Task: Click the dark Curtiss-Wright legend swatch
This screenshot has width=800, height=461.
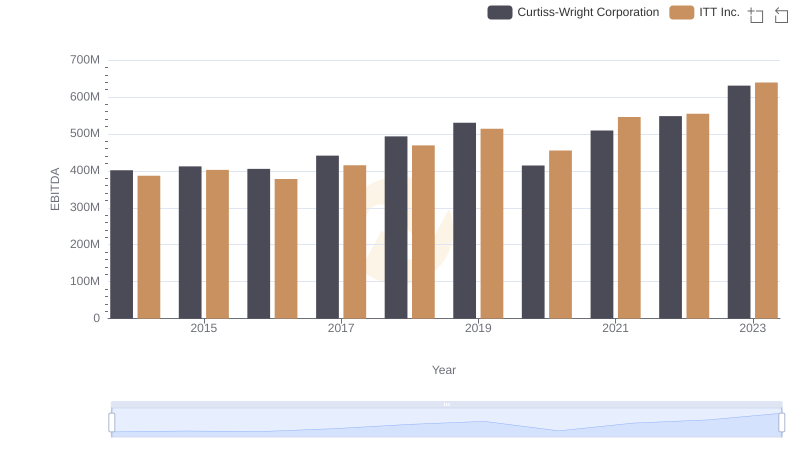Action: (499, 12)
